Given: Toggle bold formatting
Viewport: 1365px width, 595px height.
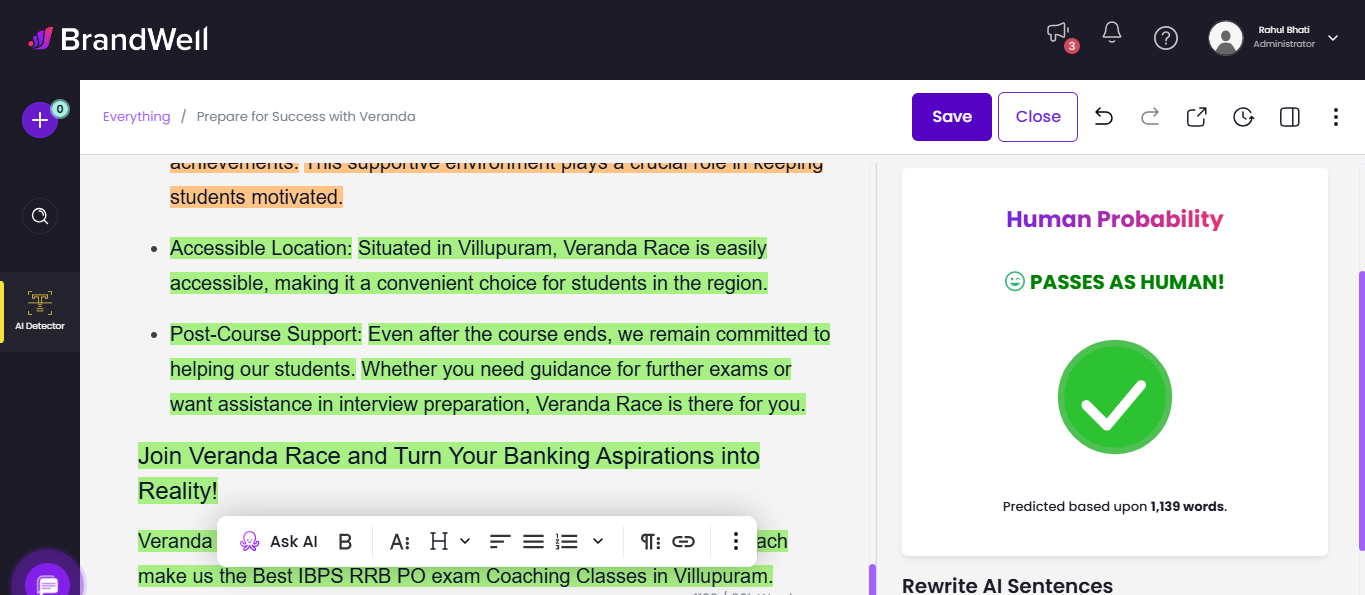Looking at the screenshot, I should [345, 541].
